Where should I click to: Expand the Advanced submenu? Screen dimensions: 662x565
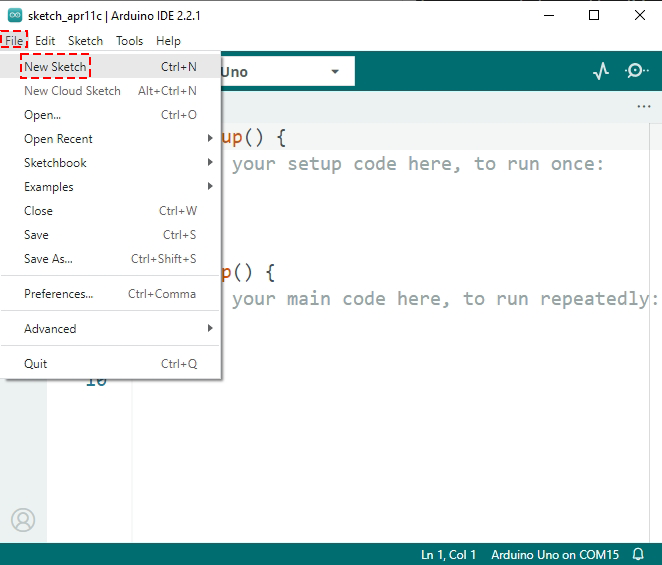point(111,329)
